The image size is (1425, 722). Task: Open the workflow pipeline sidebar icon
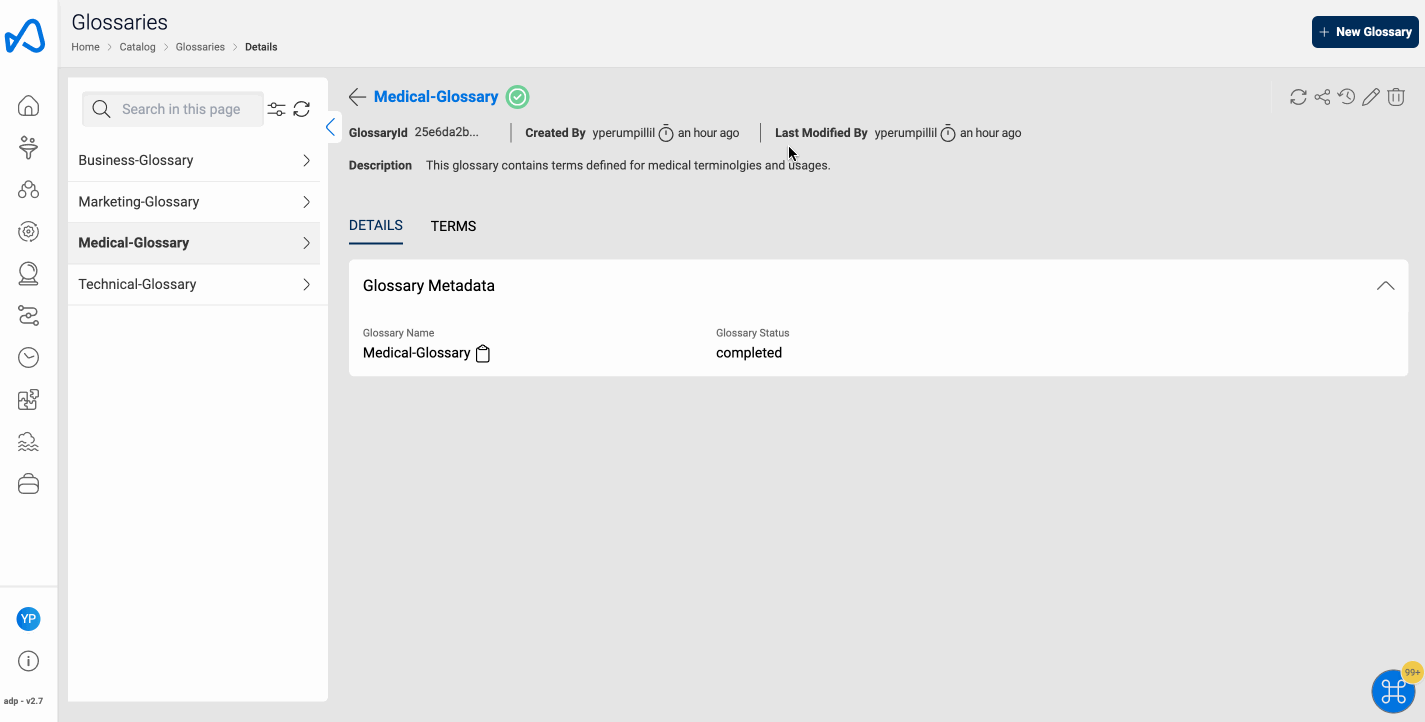(x=29, y=316)
